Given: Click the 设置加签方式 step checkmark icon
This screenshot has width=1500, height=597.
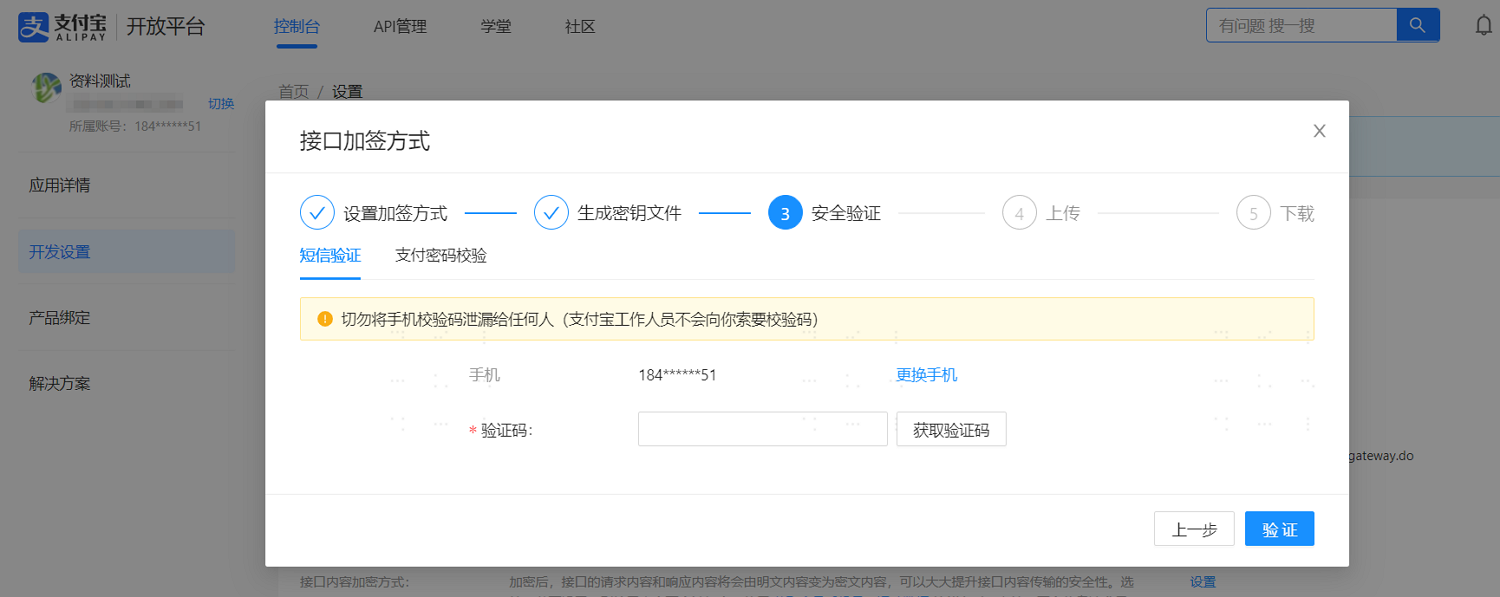Looking at the screenshot, I should (x=317, y=213).
